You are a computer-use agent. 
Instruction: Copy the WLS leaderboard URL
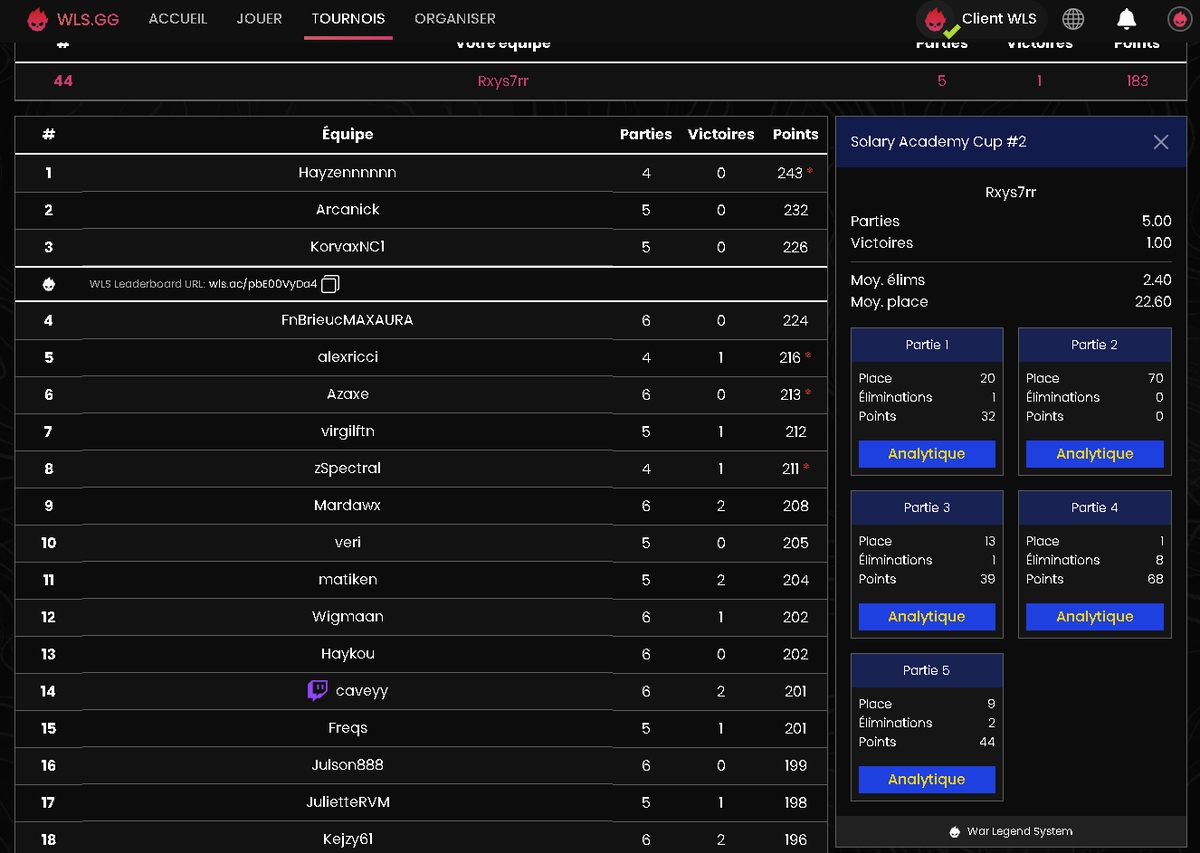tap(331, 284)
